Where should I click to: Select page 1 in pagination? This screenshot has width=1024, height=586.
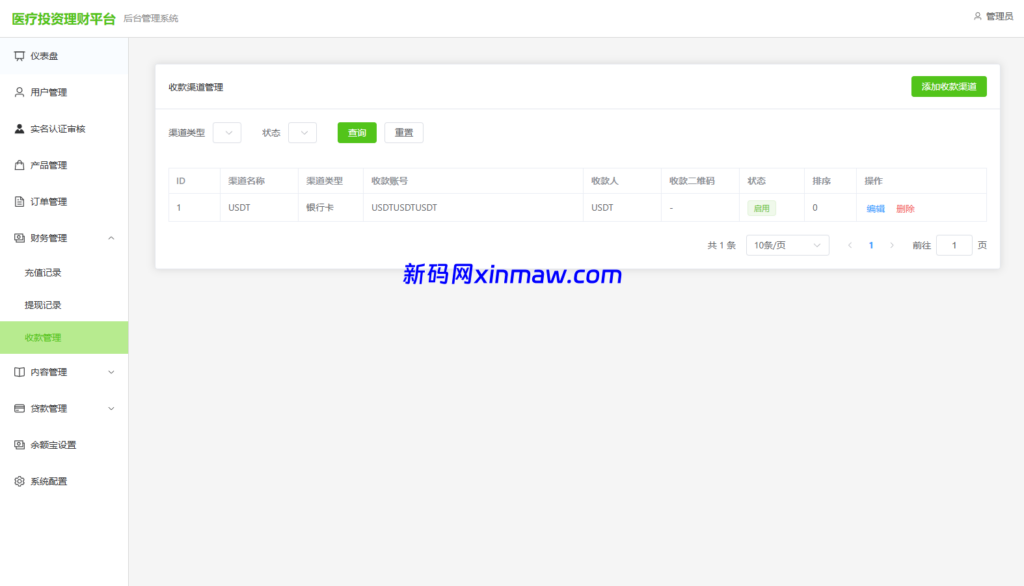coord(871,245)
